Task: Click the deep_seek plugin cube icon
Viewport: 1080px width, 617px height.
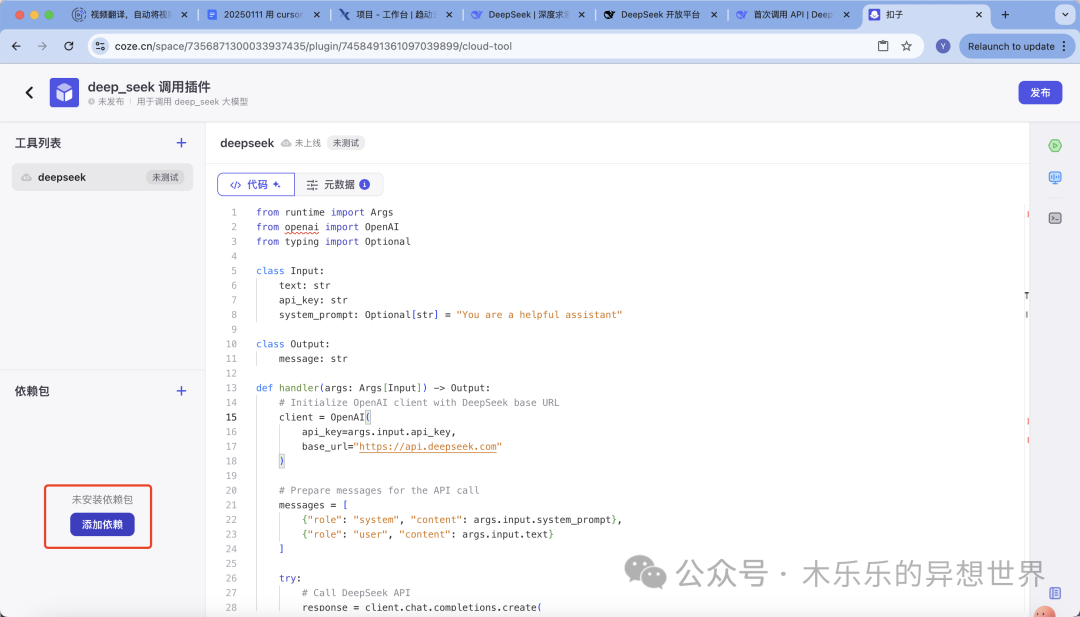Action: tap(64, 92)
